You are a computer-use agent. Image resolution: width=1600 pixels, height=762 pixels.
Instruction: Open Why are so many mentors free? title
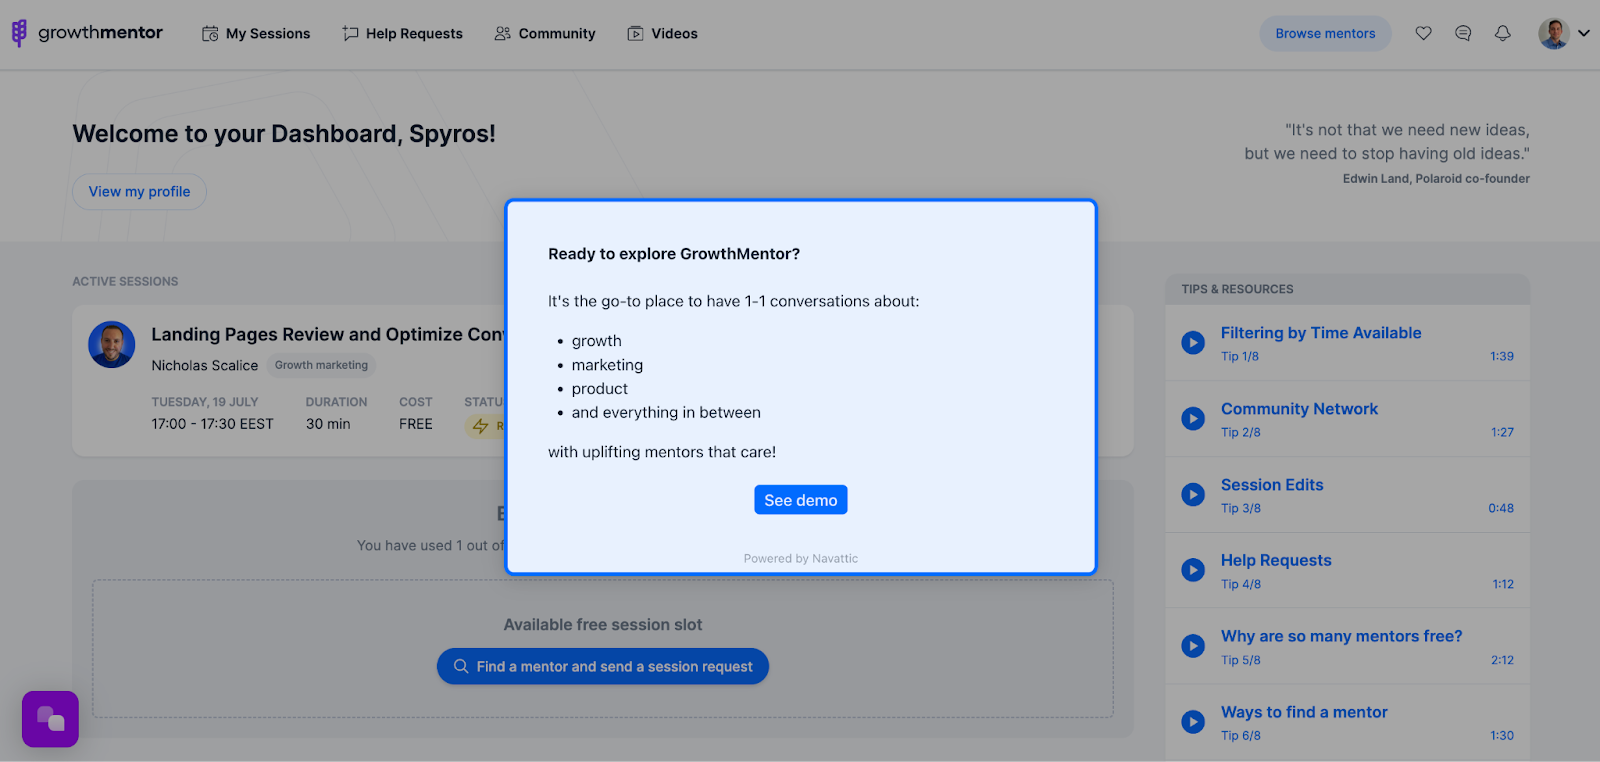[1341, 636]
